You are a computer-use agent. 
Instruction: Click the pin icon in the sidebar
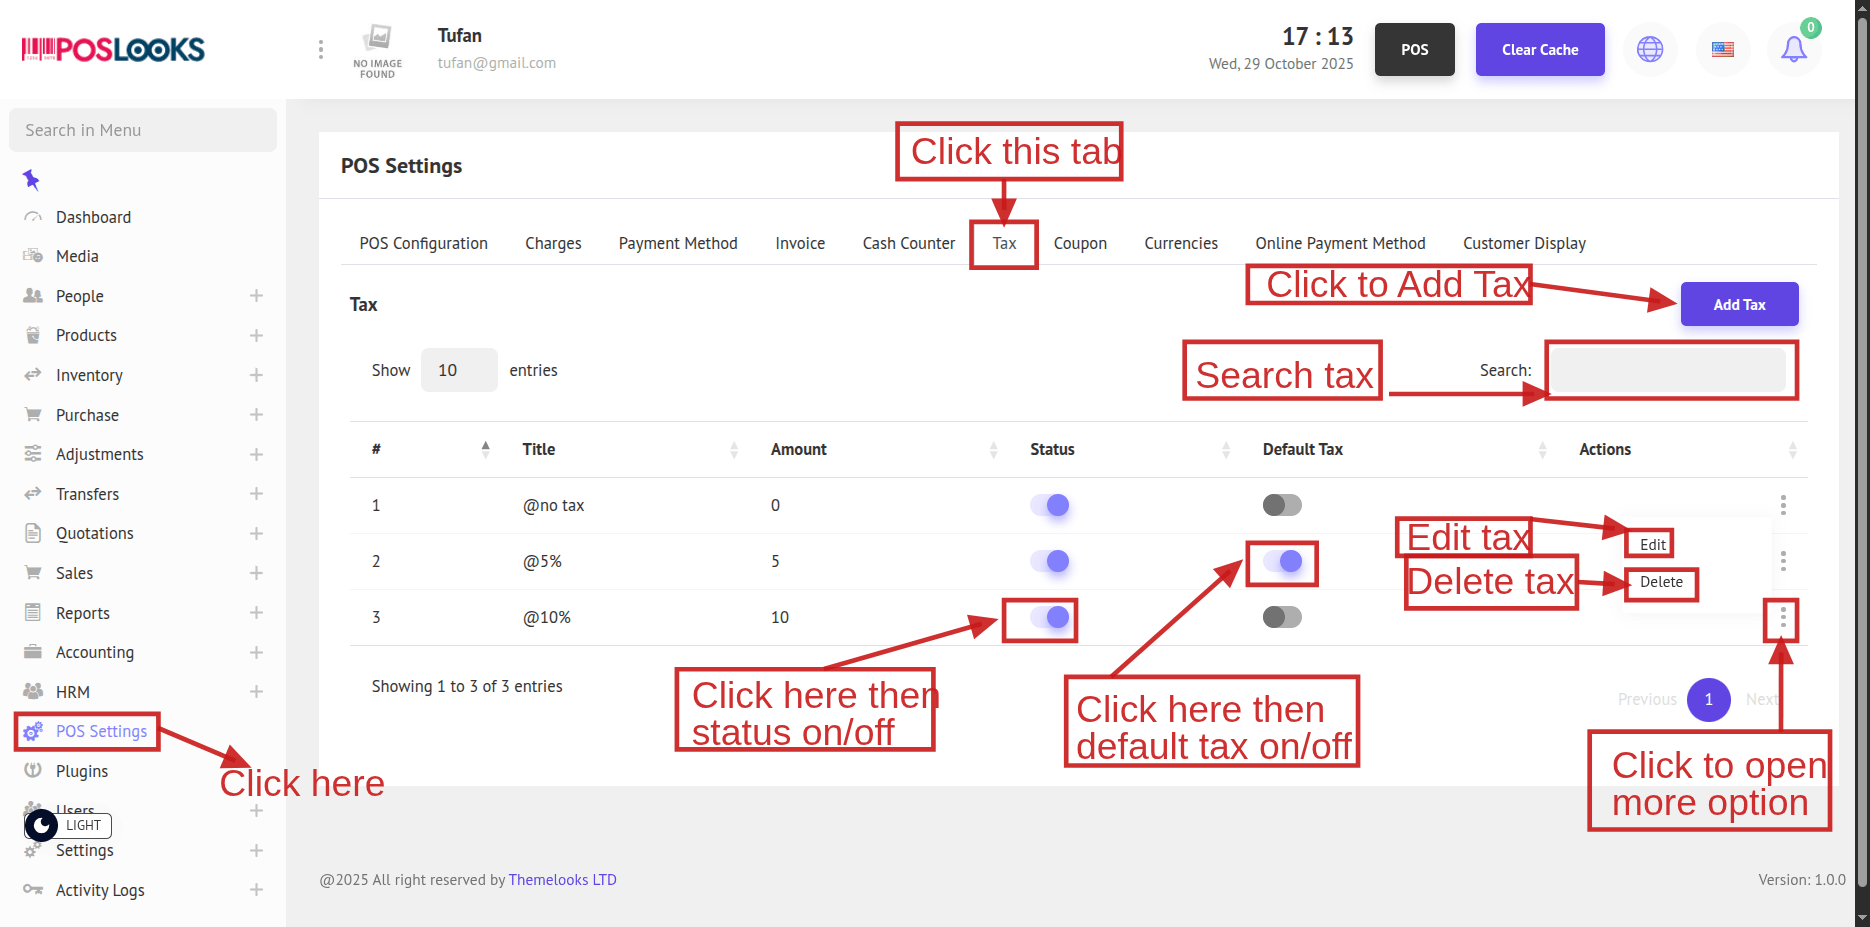[x=32, y=180]
